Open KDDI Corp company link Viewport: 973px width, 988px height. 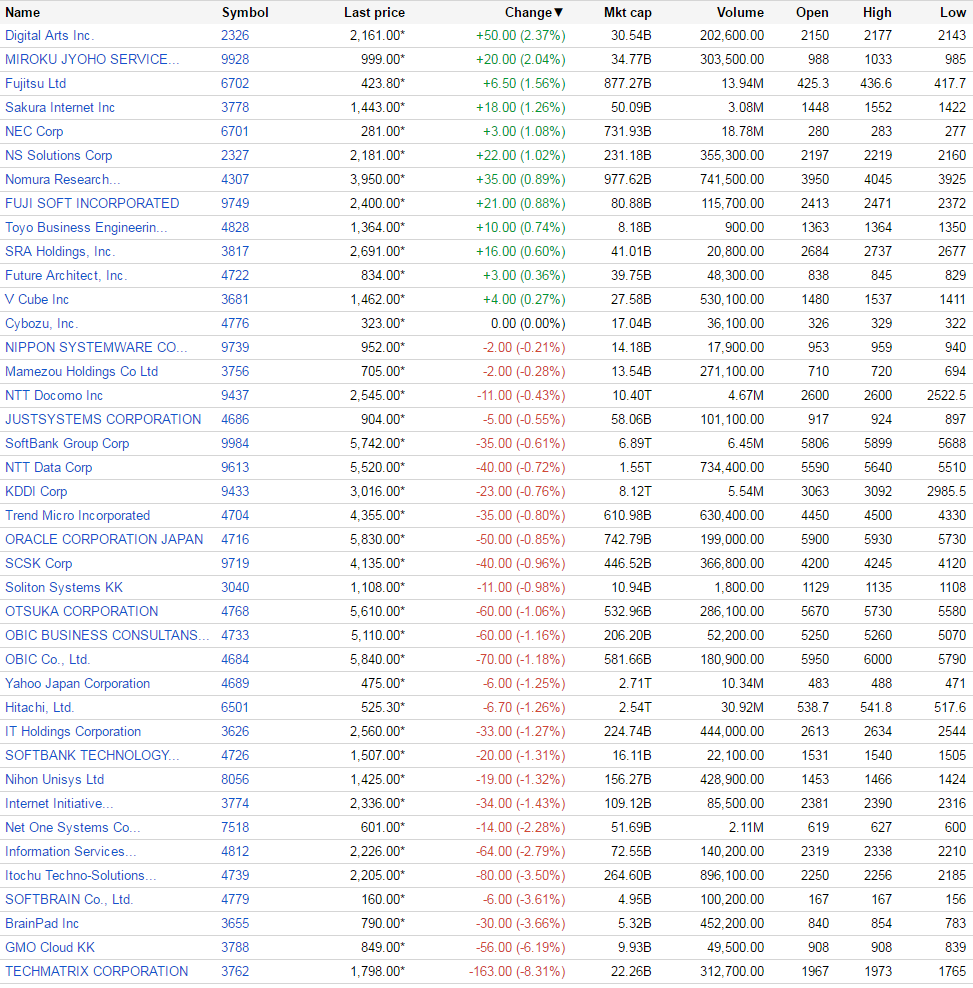coord(36,491)
